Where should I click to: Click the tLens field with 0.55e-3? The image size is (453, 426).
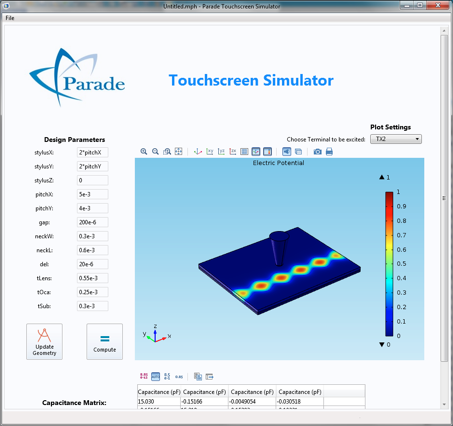93,278
